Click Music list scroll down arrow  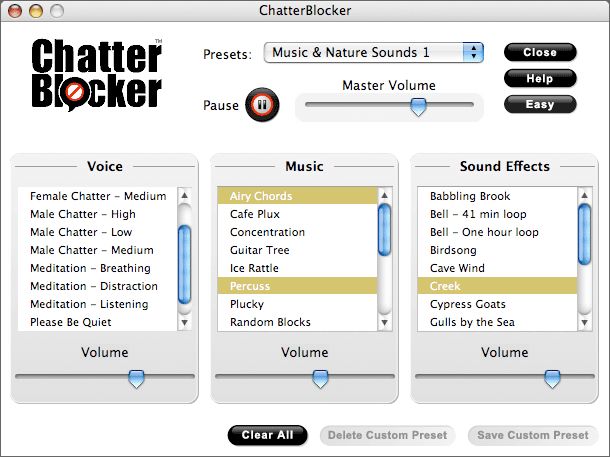pos(384,322)
